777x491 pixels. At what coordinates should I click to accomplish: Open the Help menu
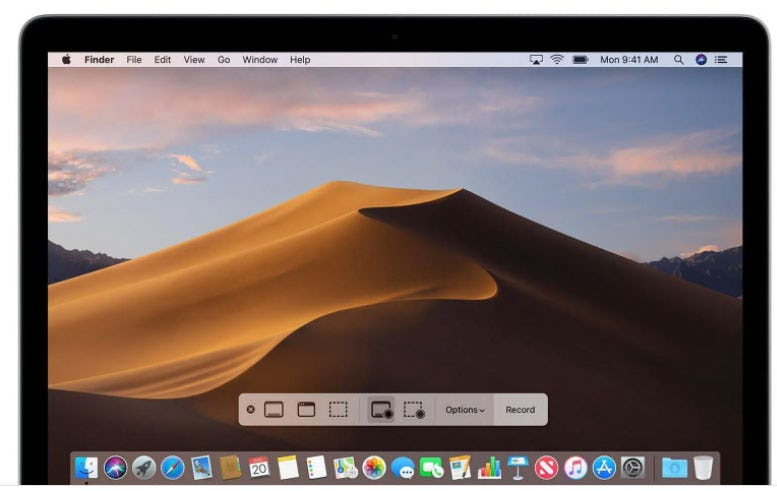[x=300, y=59]
